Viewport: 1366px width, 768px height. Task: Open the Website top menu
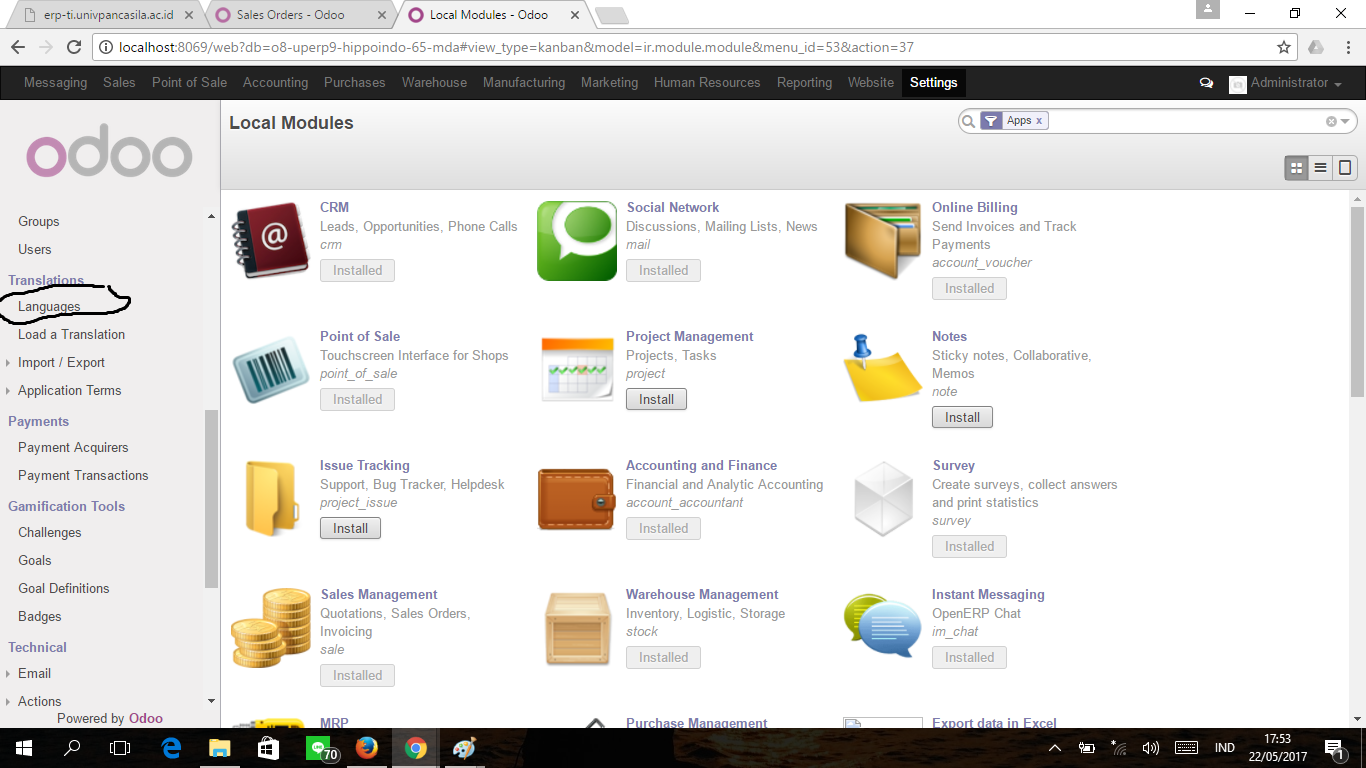[871, 83]
